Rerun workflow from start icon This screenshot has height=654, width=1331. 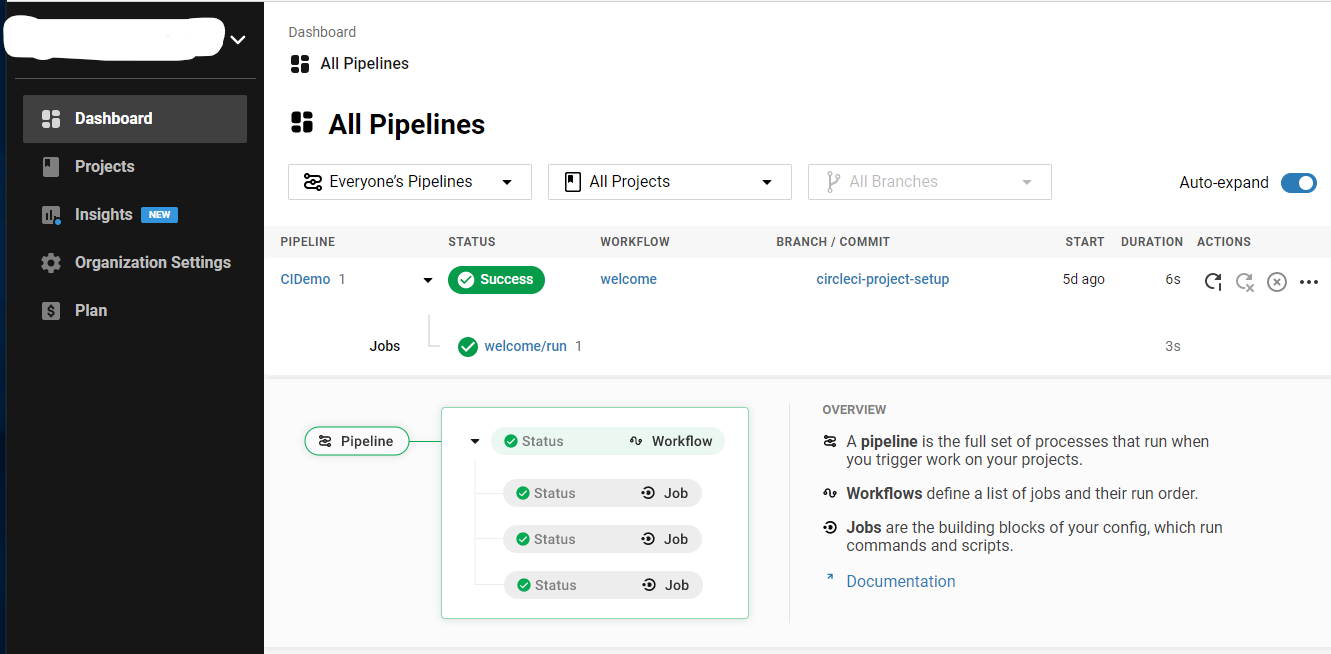point(1213,282)
